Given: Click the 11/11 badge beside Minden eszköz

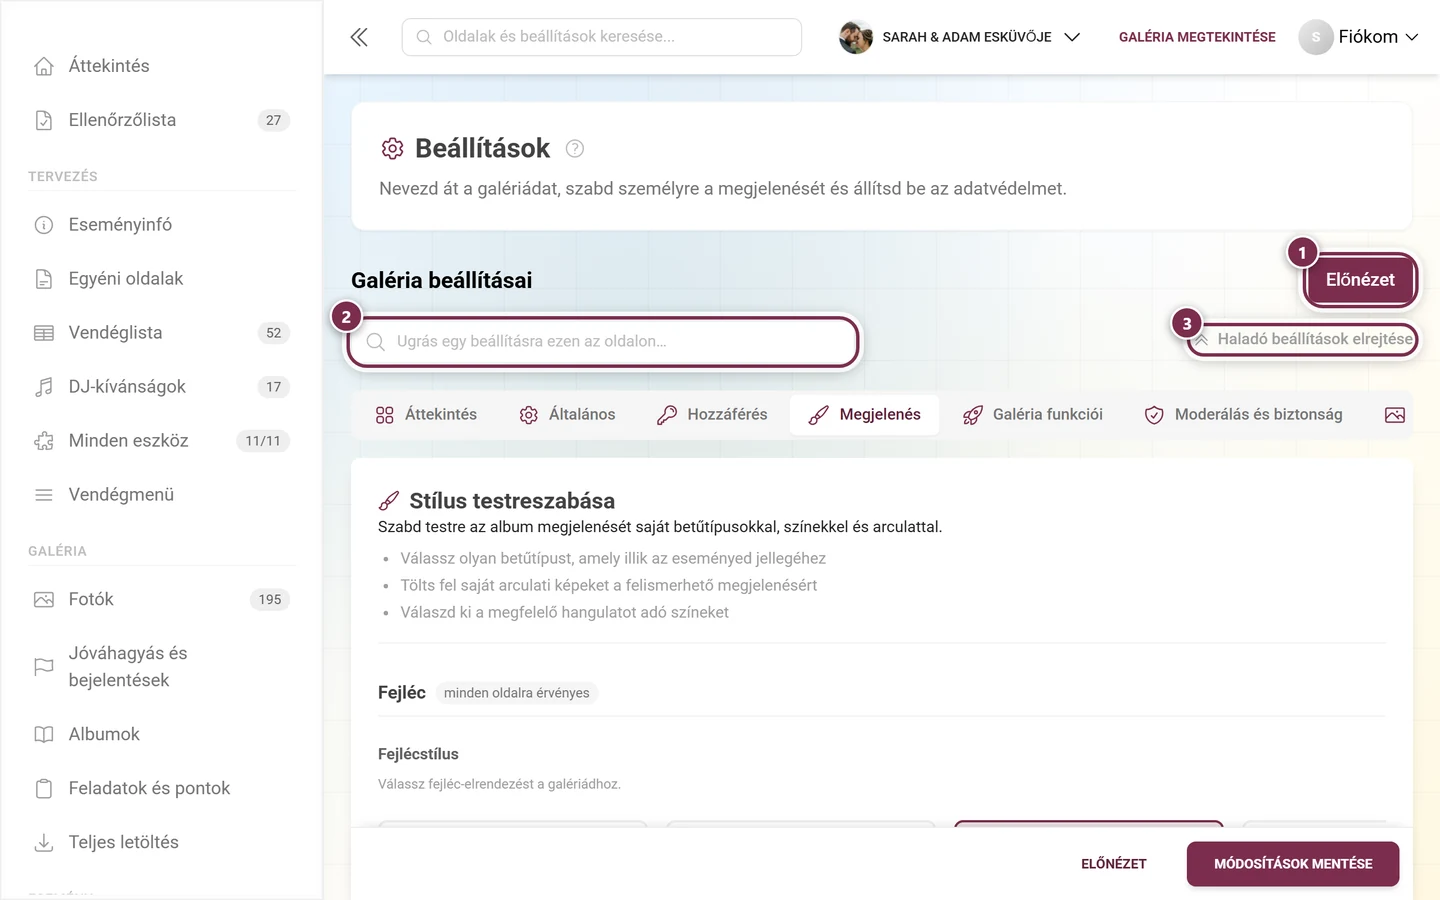Looking at the screenshot, I should point(263,441).
